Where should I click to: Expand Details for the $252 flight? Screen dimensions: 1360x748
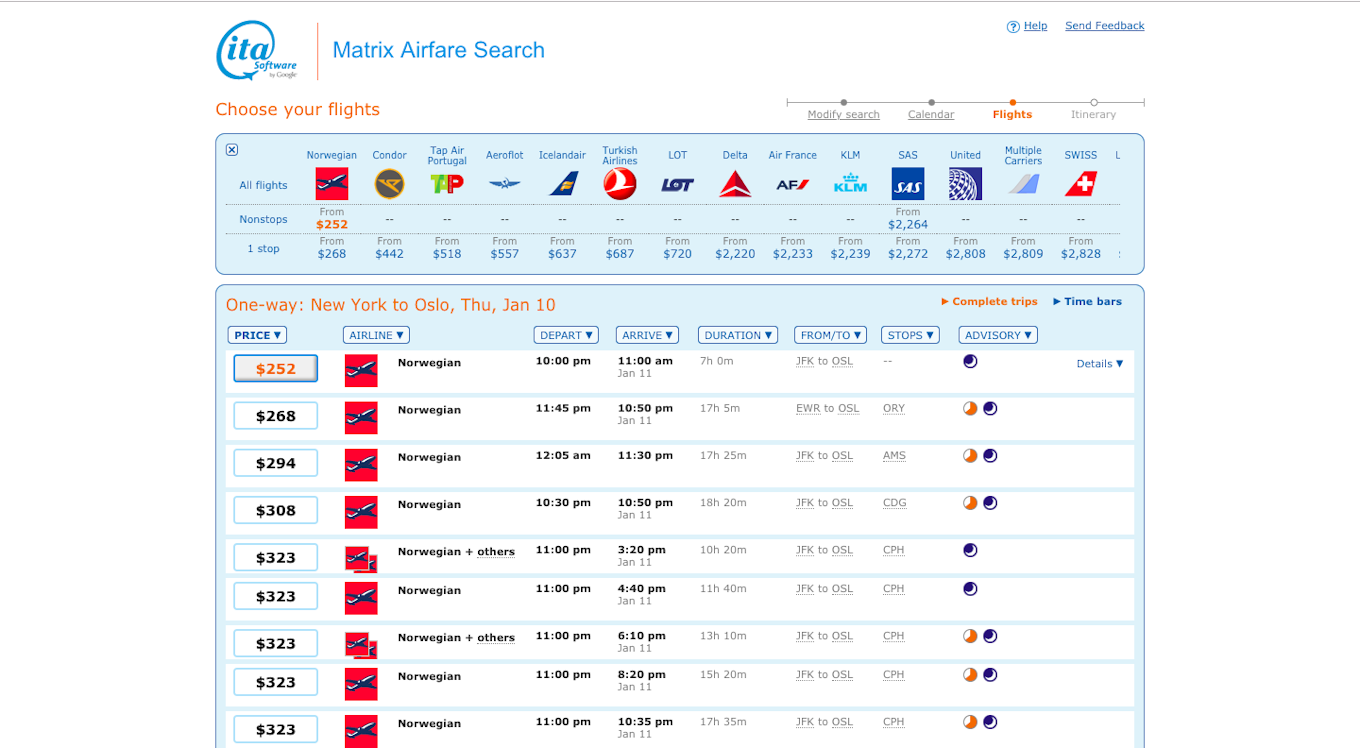click(1099, 364)
